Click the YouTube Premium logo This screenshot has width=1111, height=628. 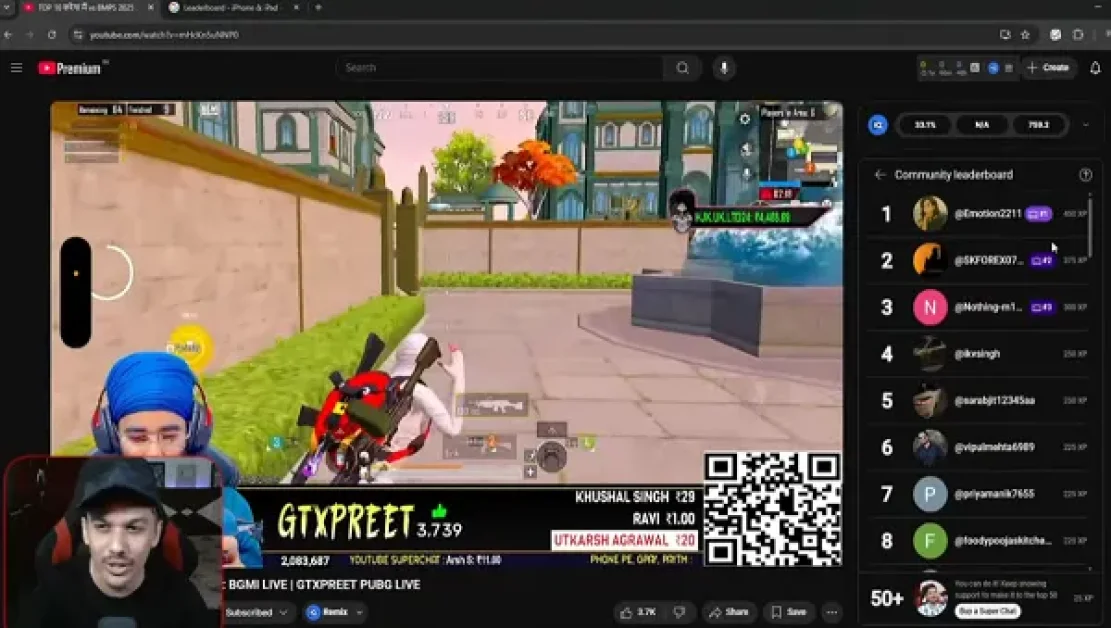(70, 67)
